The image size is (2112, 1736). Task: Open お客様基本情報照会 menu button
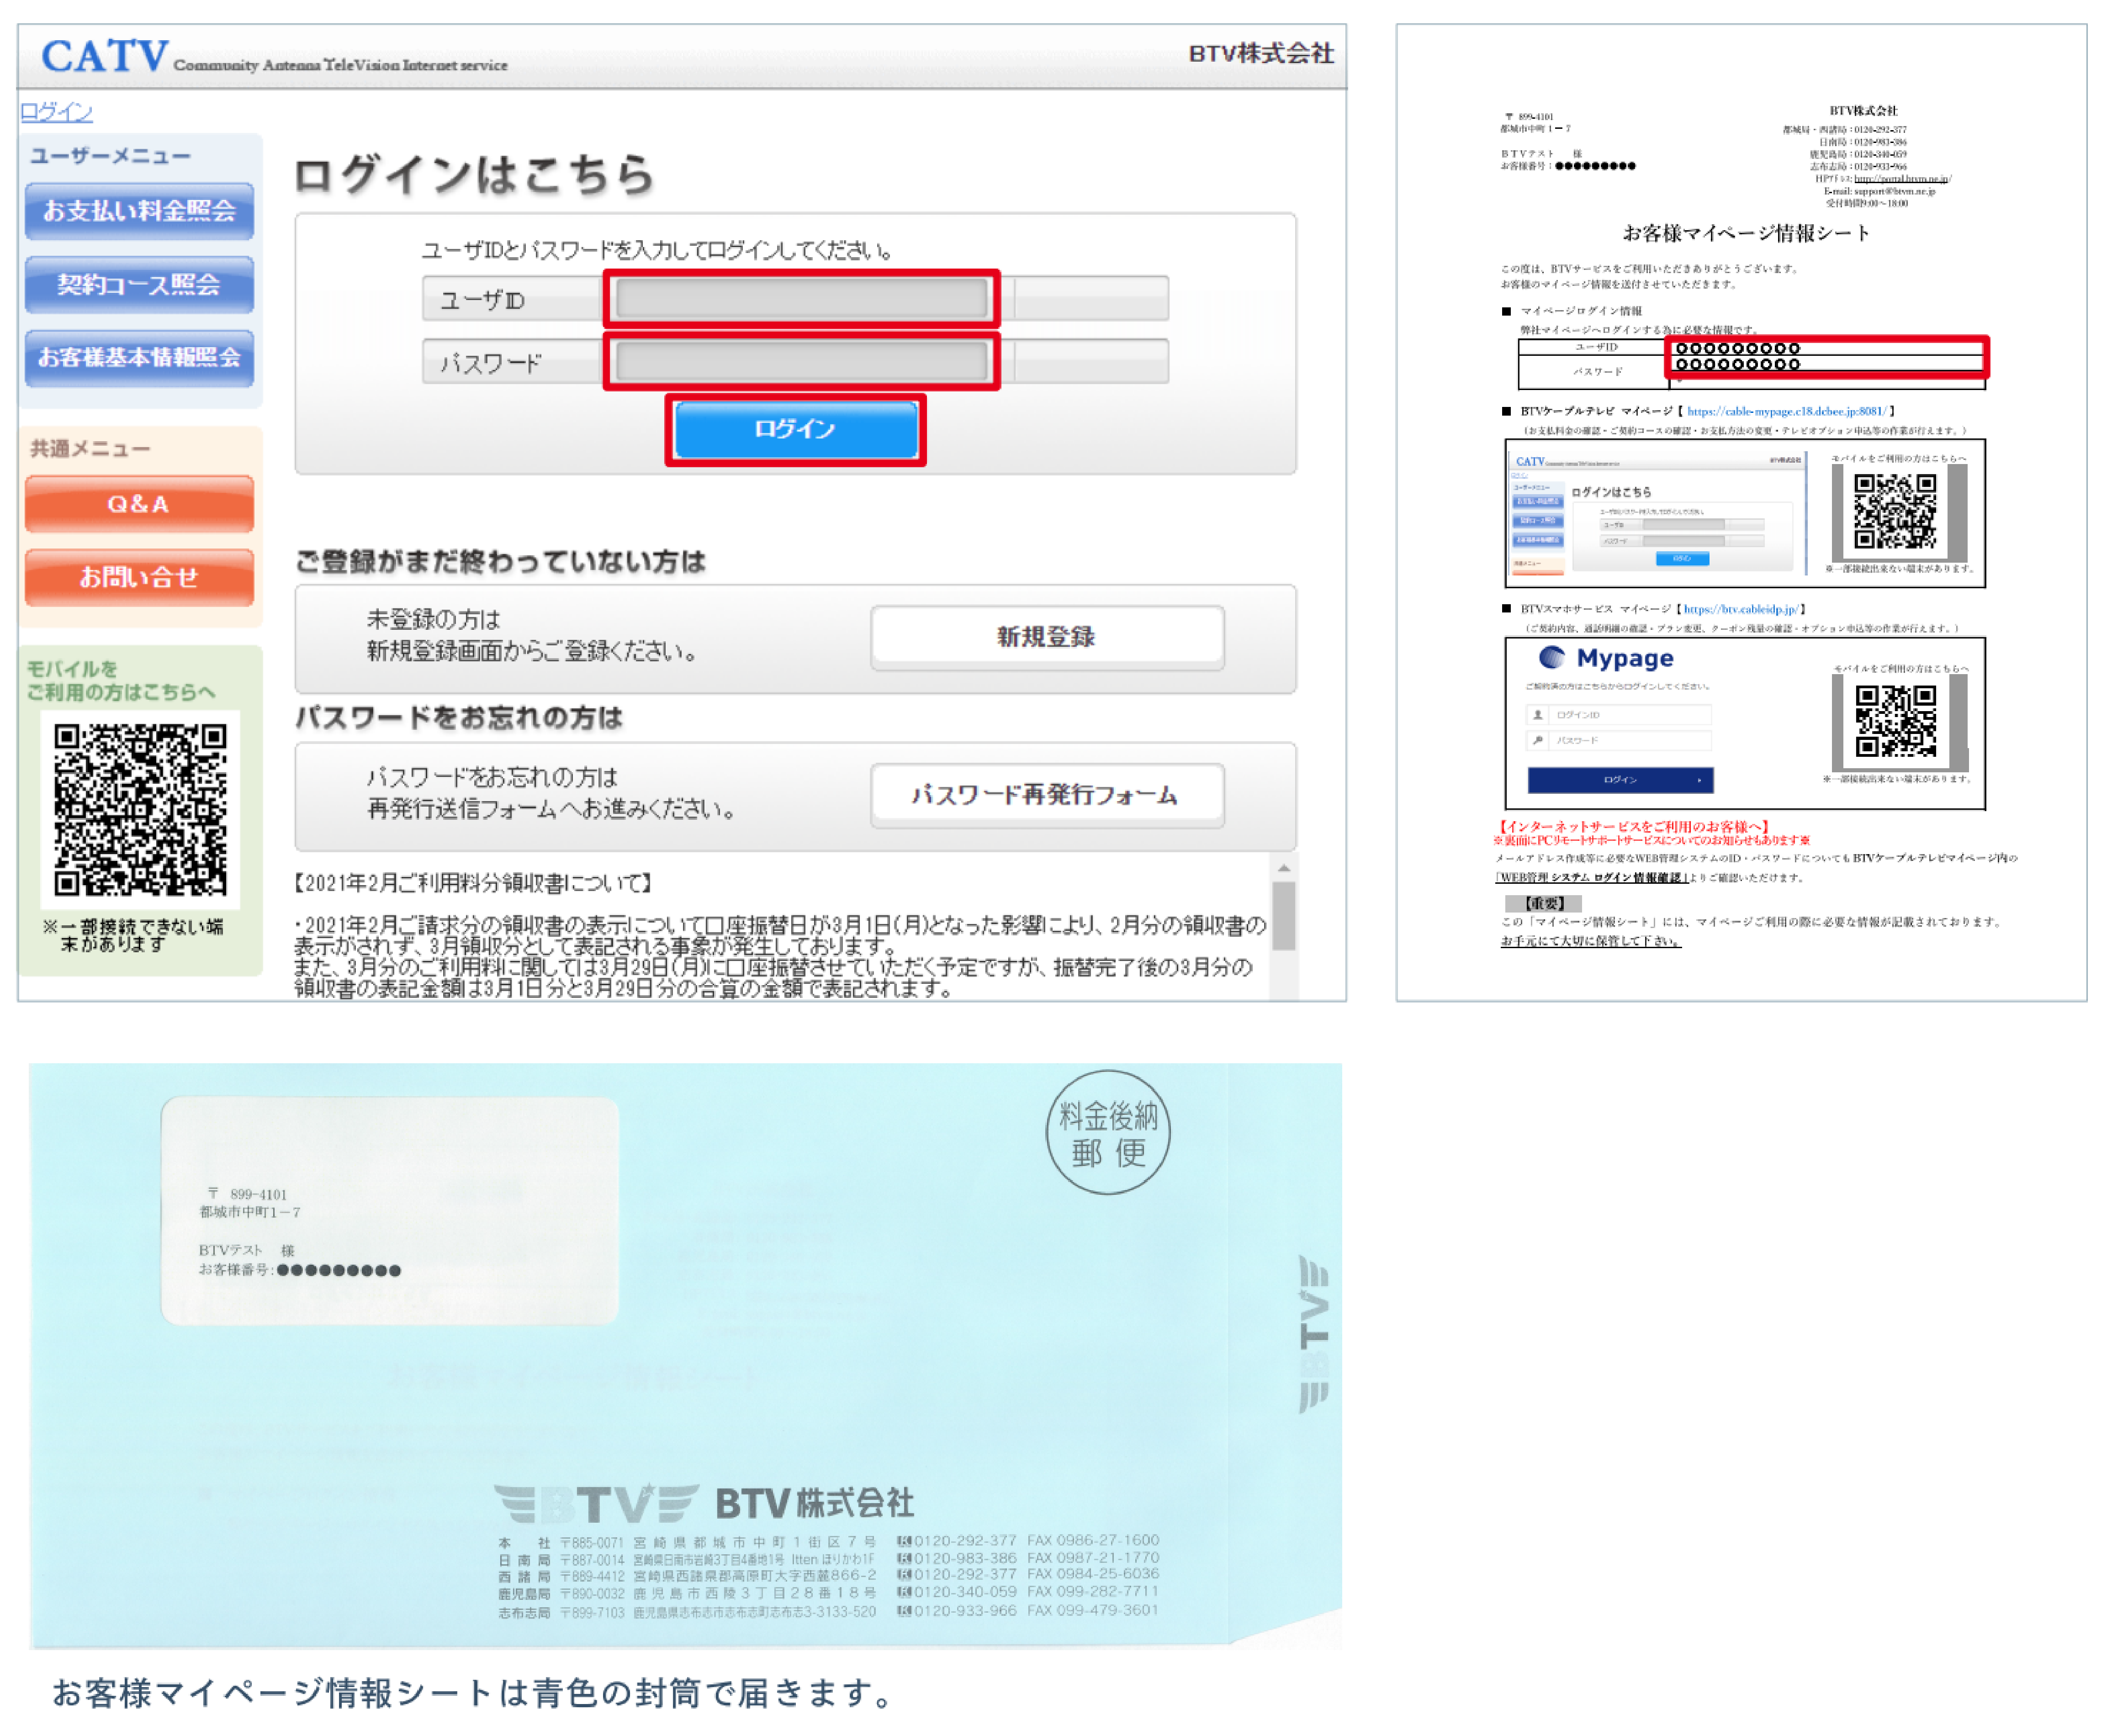coord(139,358)
